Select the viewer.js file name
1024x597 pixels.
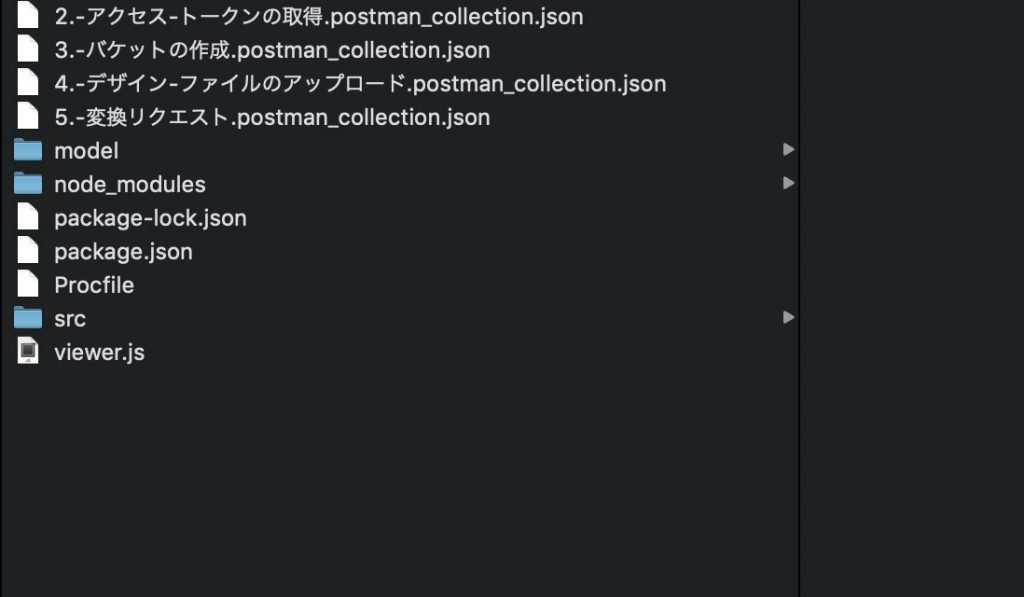click(99, 353)
